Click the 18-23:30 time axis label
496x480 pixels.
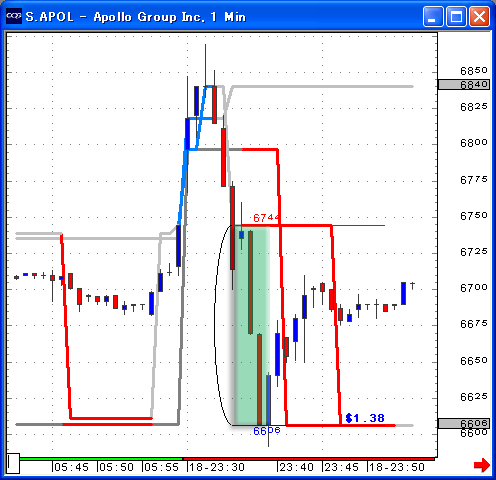tap(217, 467)
